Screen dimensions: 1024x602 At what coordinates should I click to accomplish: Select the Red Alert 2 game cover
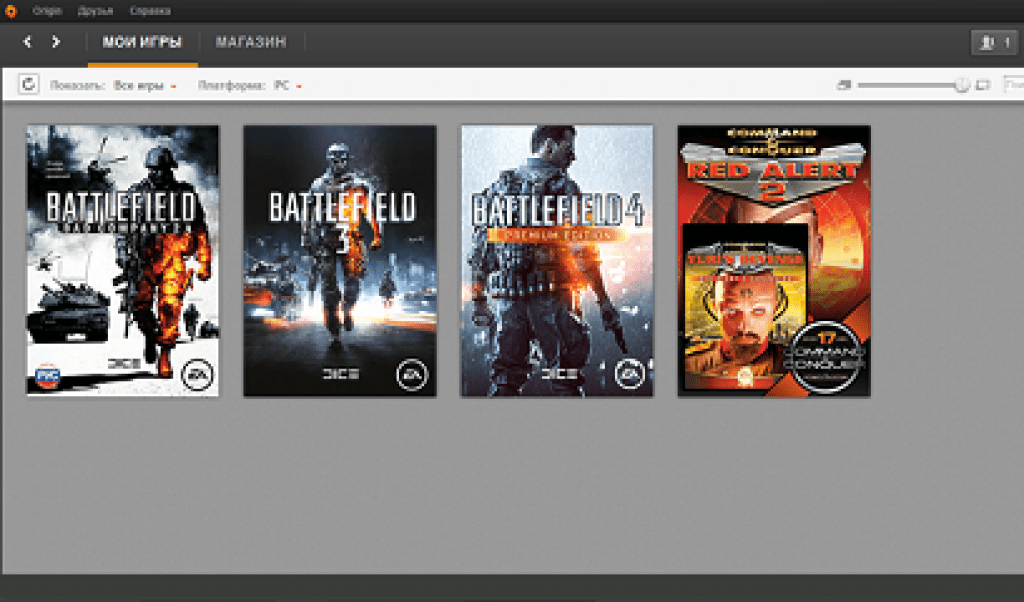point(773,260)
